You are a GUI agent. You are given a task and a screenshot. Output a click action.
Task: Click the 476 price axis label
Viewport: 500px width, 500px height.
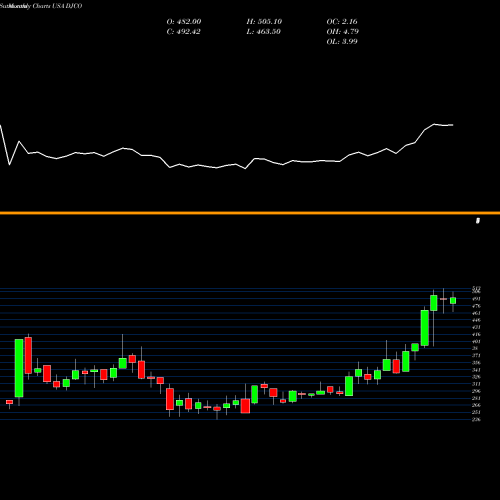point(476,306)
